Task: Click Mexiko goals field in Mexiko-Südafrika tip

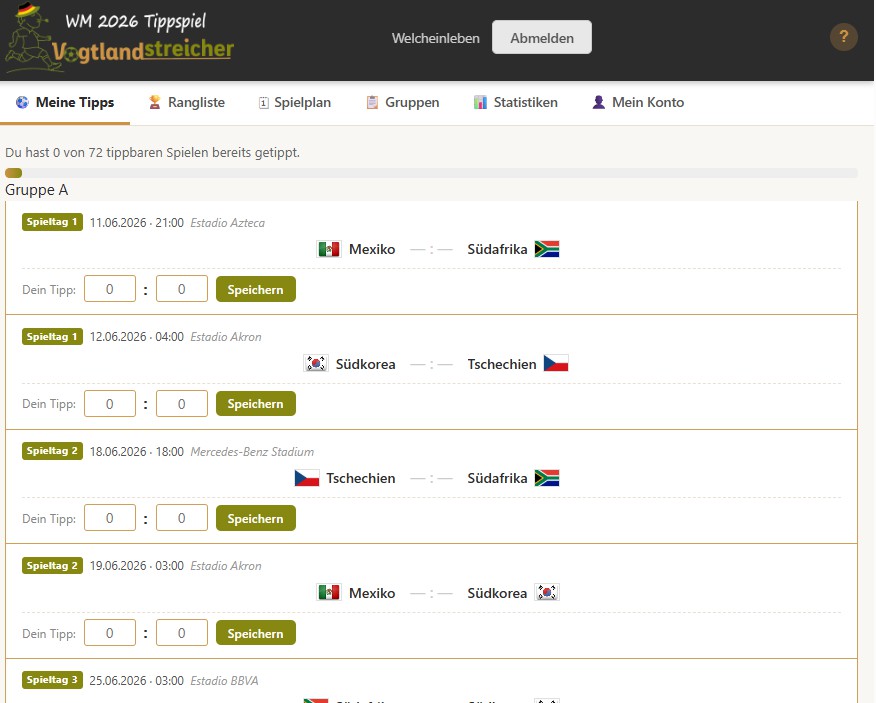Action: pos(110,289)
